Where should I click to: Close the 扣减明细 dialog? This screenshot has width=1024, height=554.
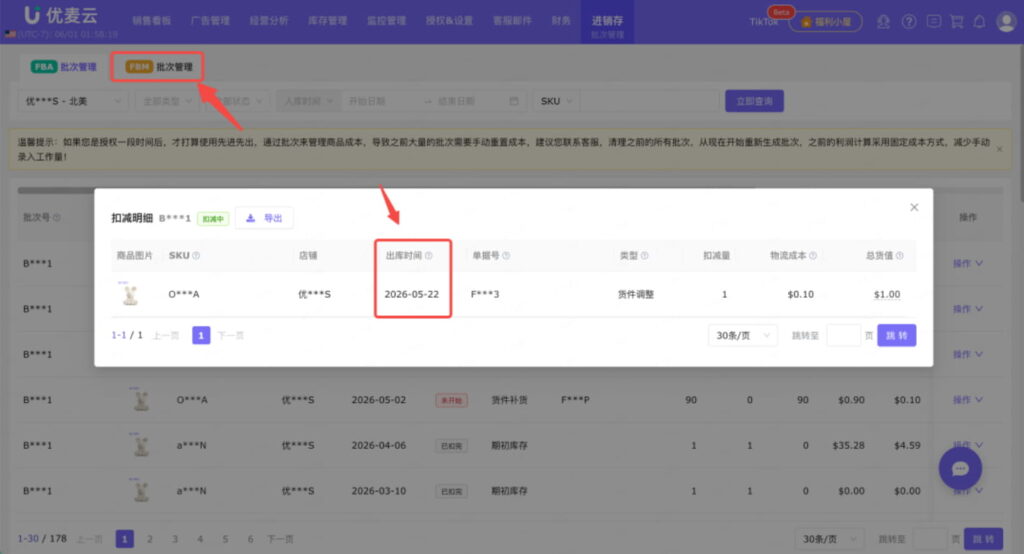pos(914,207)
